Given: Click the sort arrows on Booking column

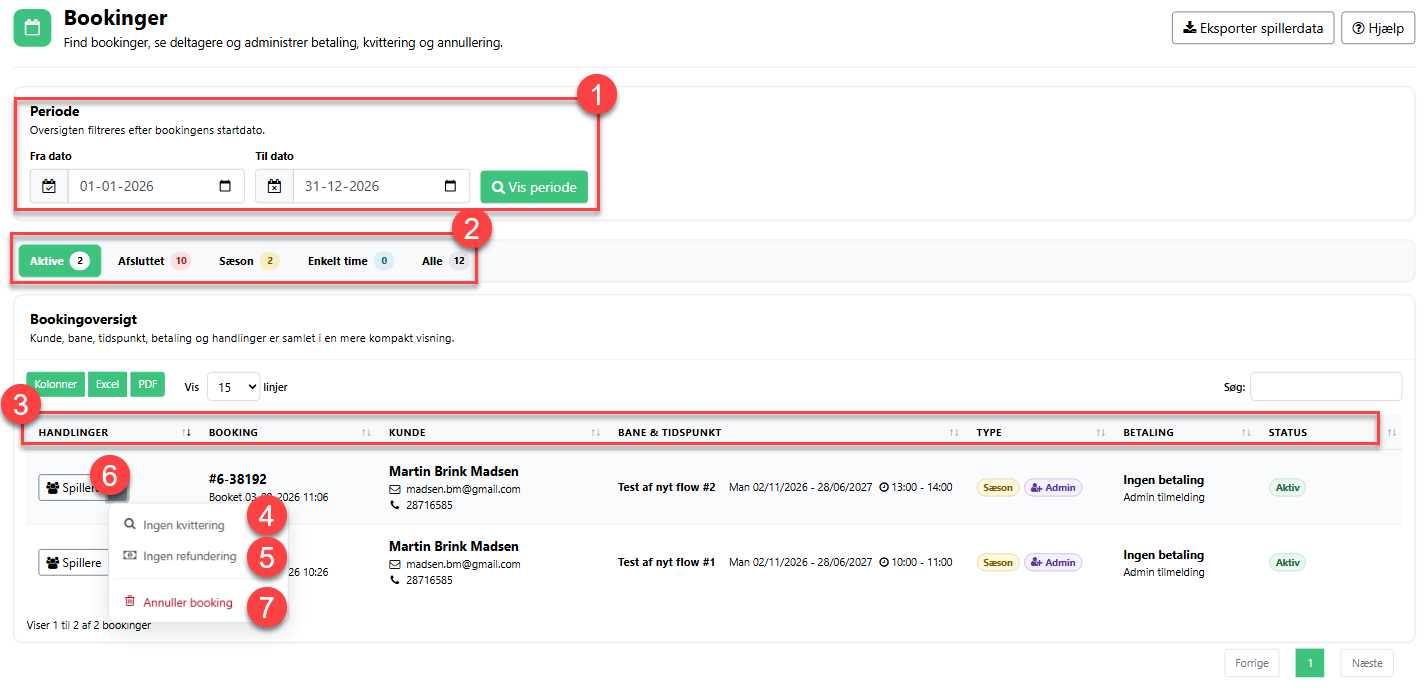Looking at the screenshot, I should click(x=366, y=433).
